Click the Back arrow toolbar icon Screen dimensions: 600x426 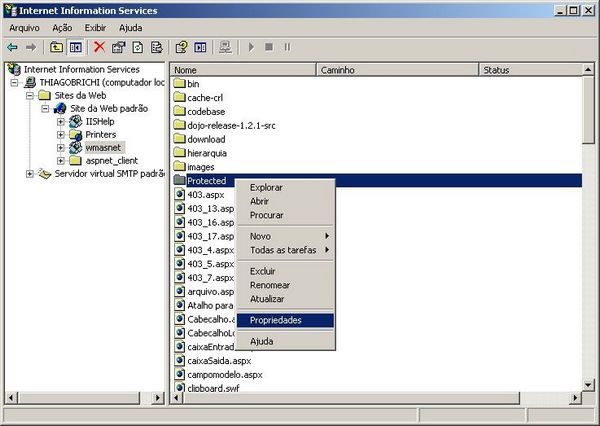(12, 47)
